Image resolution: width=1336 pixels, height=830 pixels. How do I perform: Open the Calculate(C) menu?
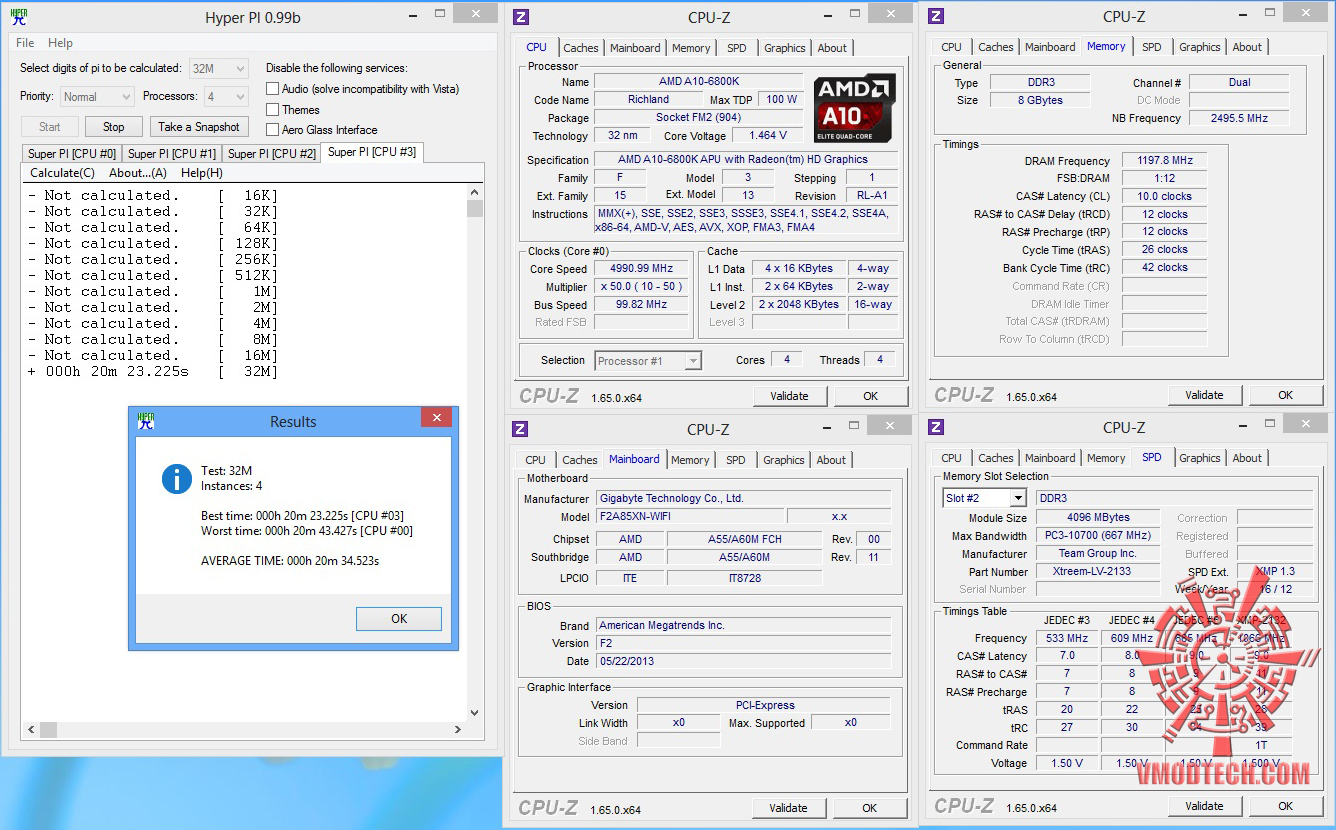click(x=62, y=173)
